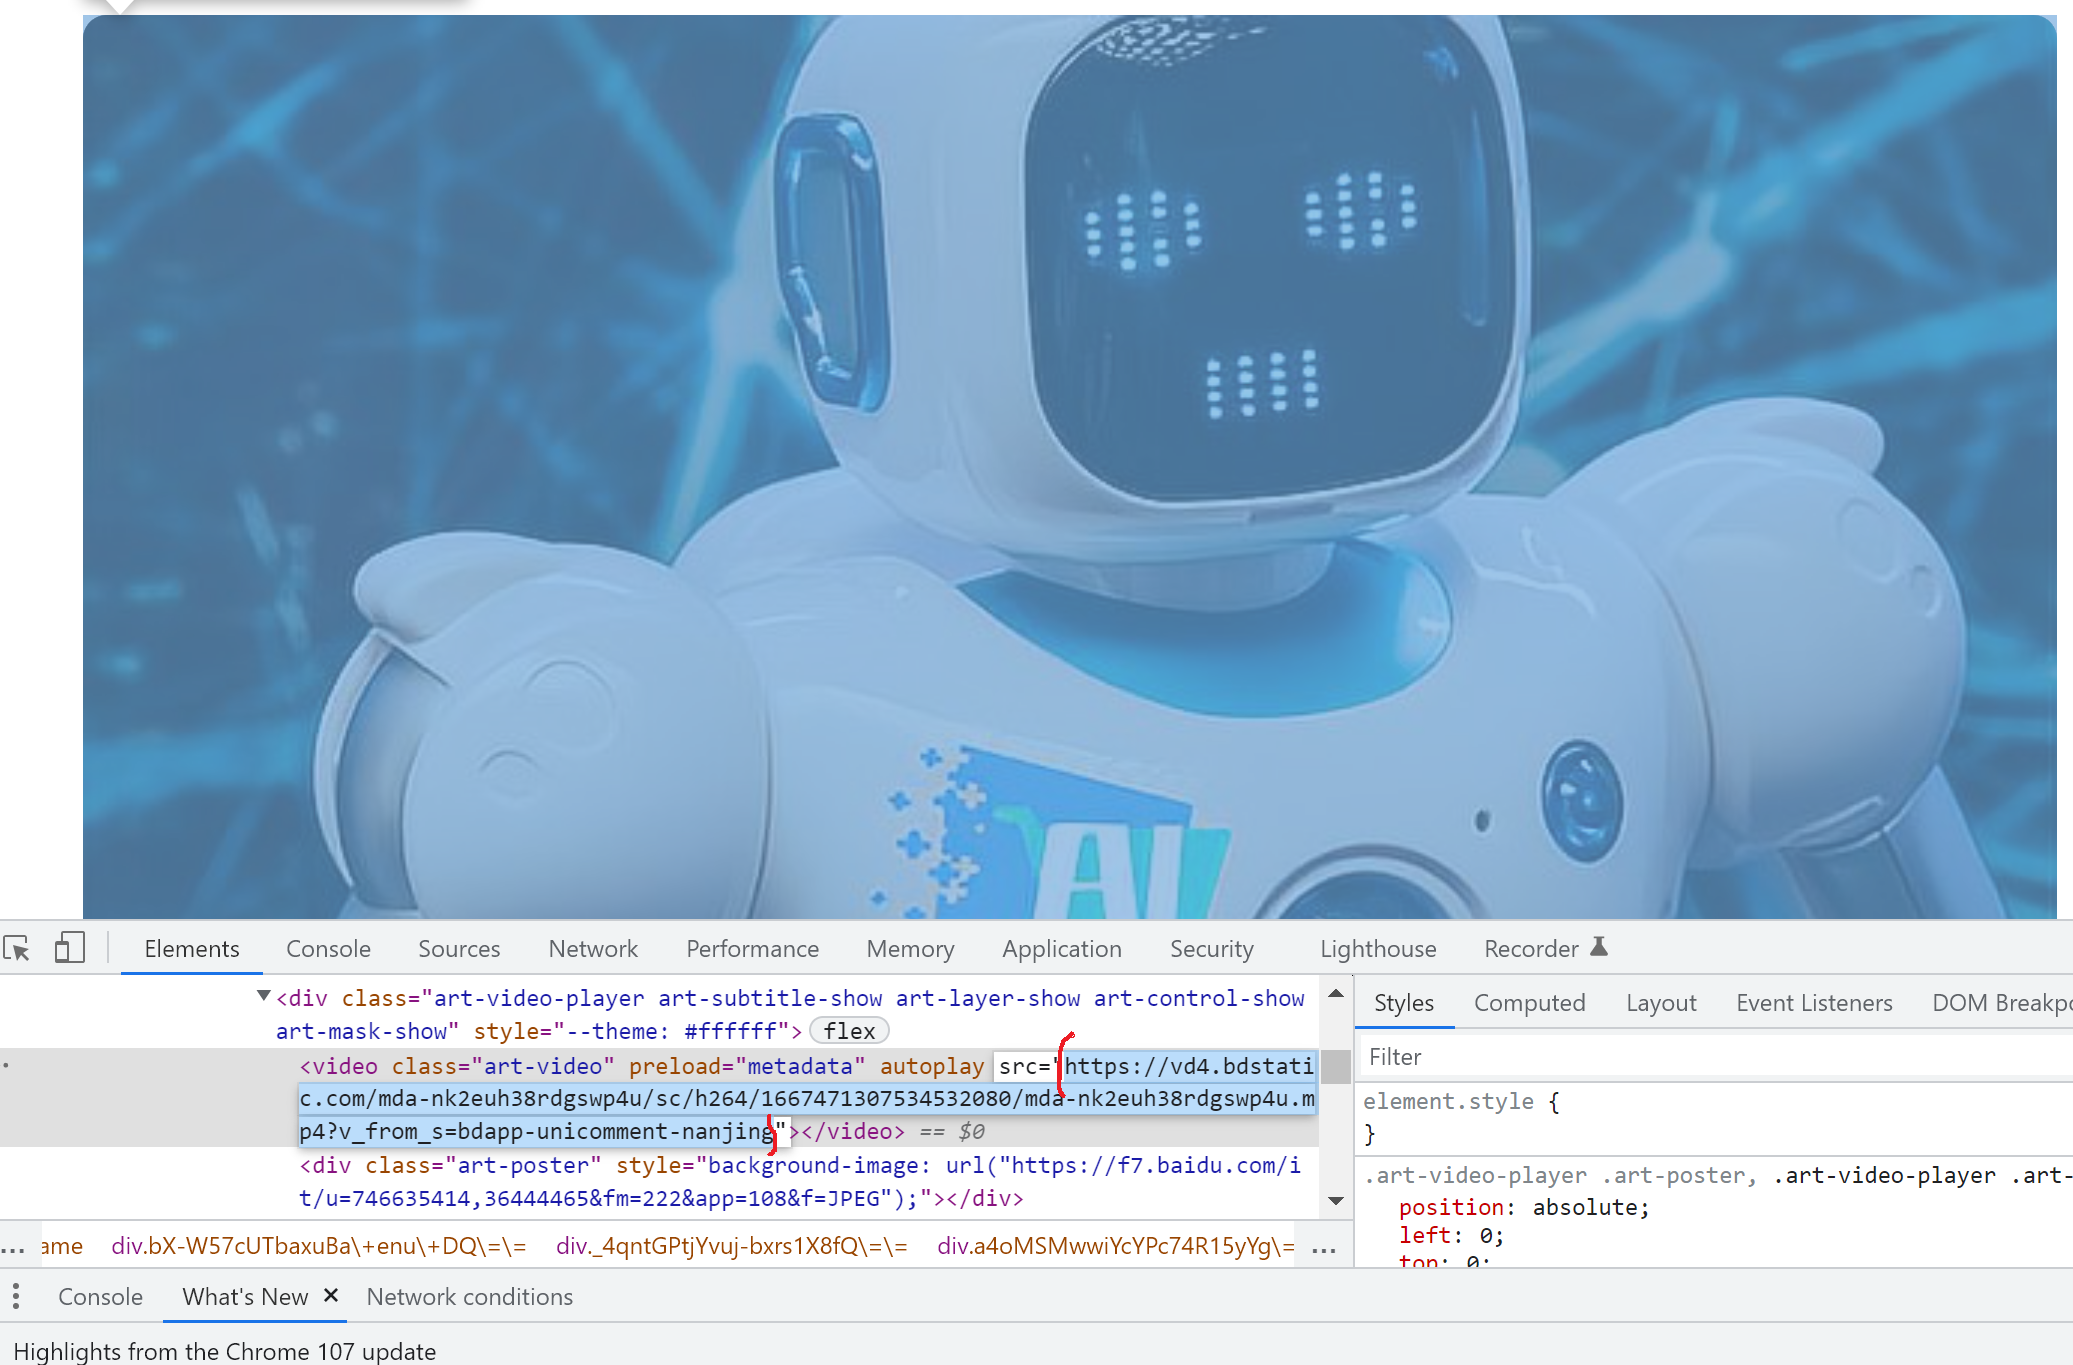Open the Lighthouse panel tab
Image resolution: width=2073 pixels, height=1365 pixels.
point(1378,949)
